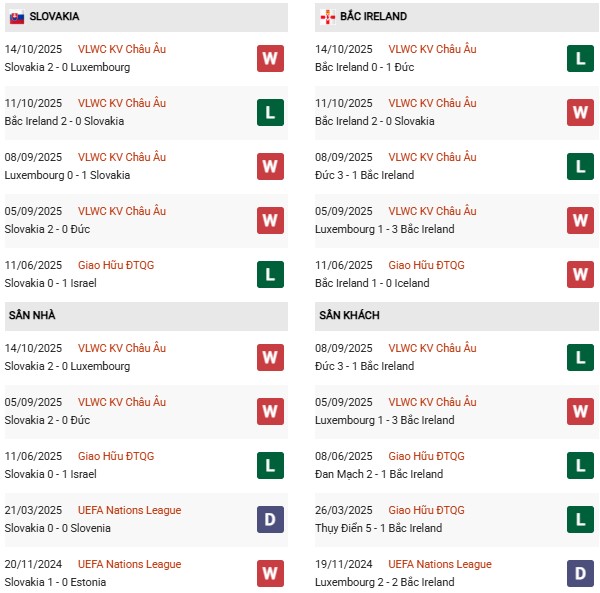Select the Sân Nhà section header
Screen dimensions: 600x593
pos(32,315)
